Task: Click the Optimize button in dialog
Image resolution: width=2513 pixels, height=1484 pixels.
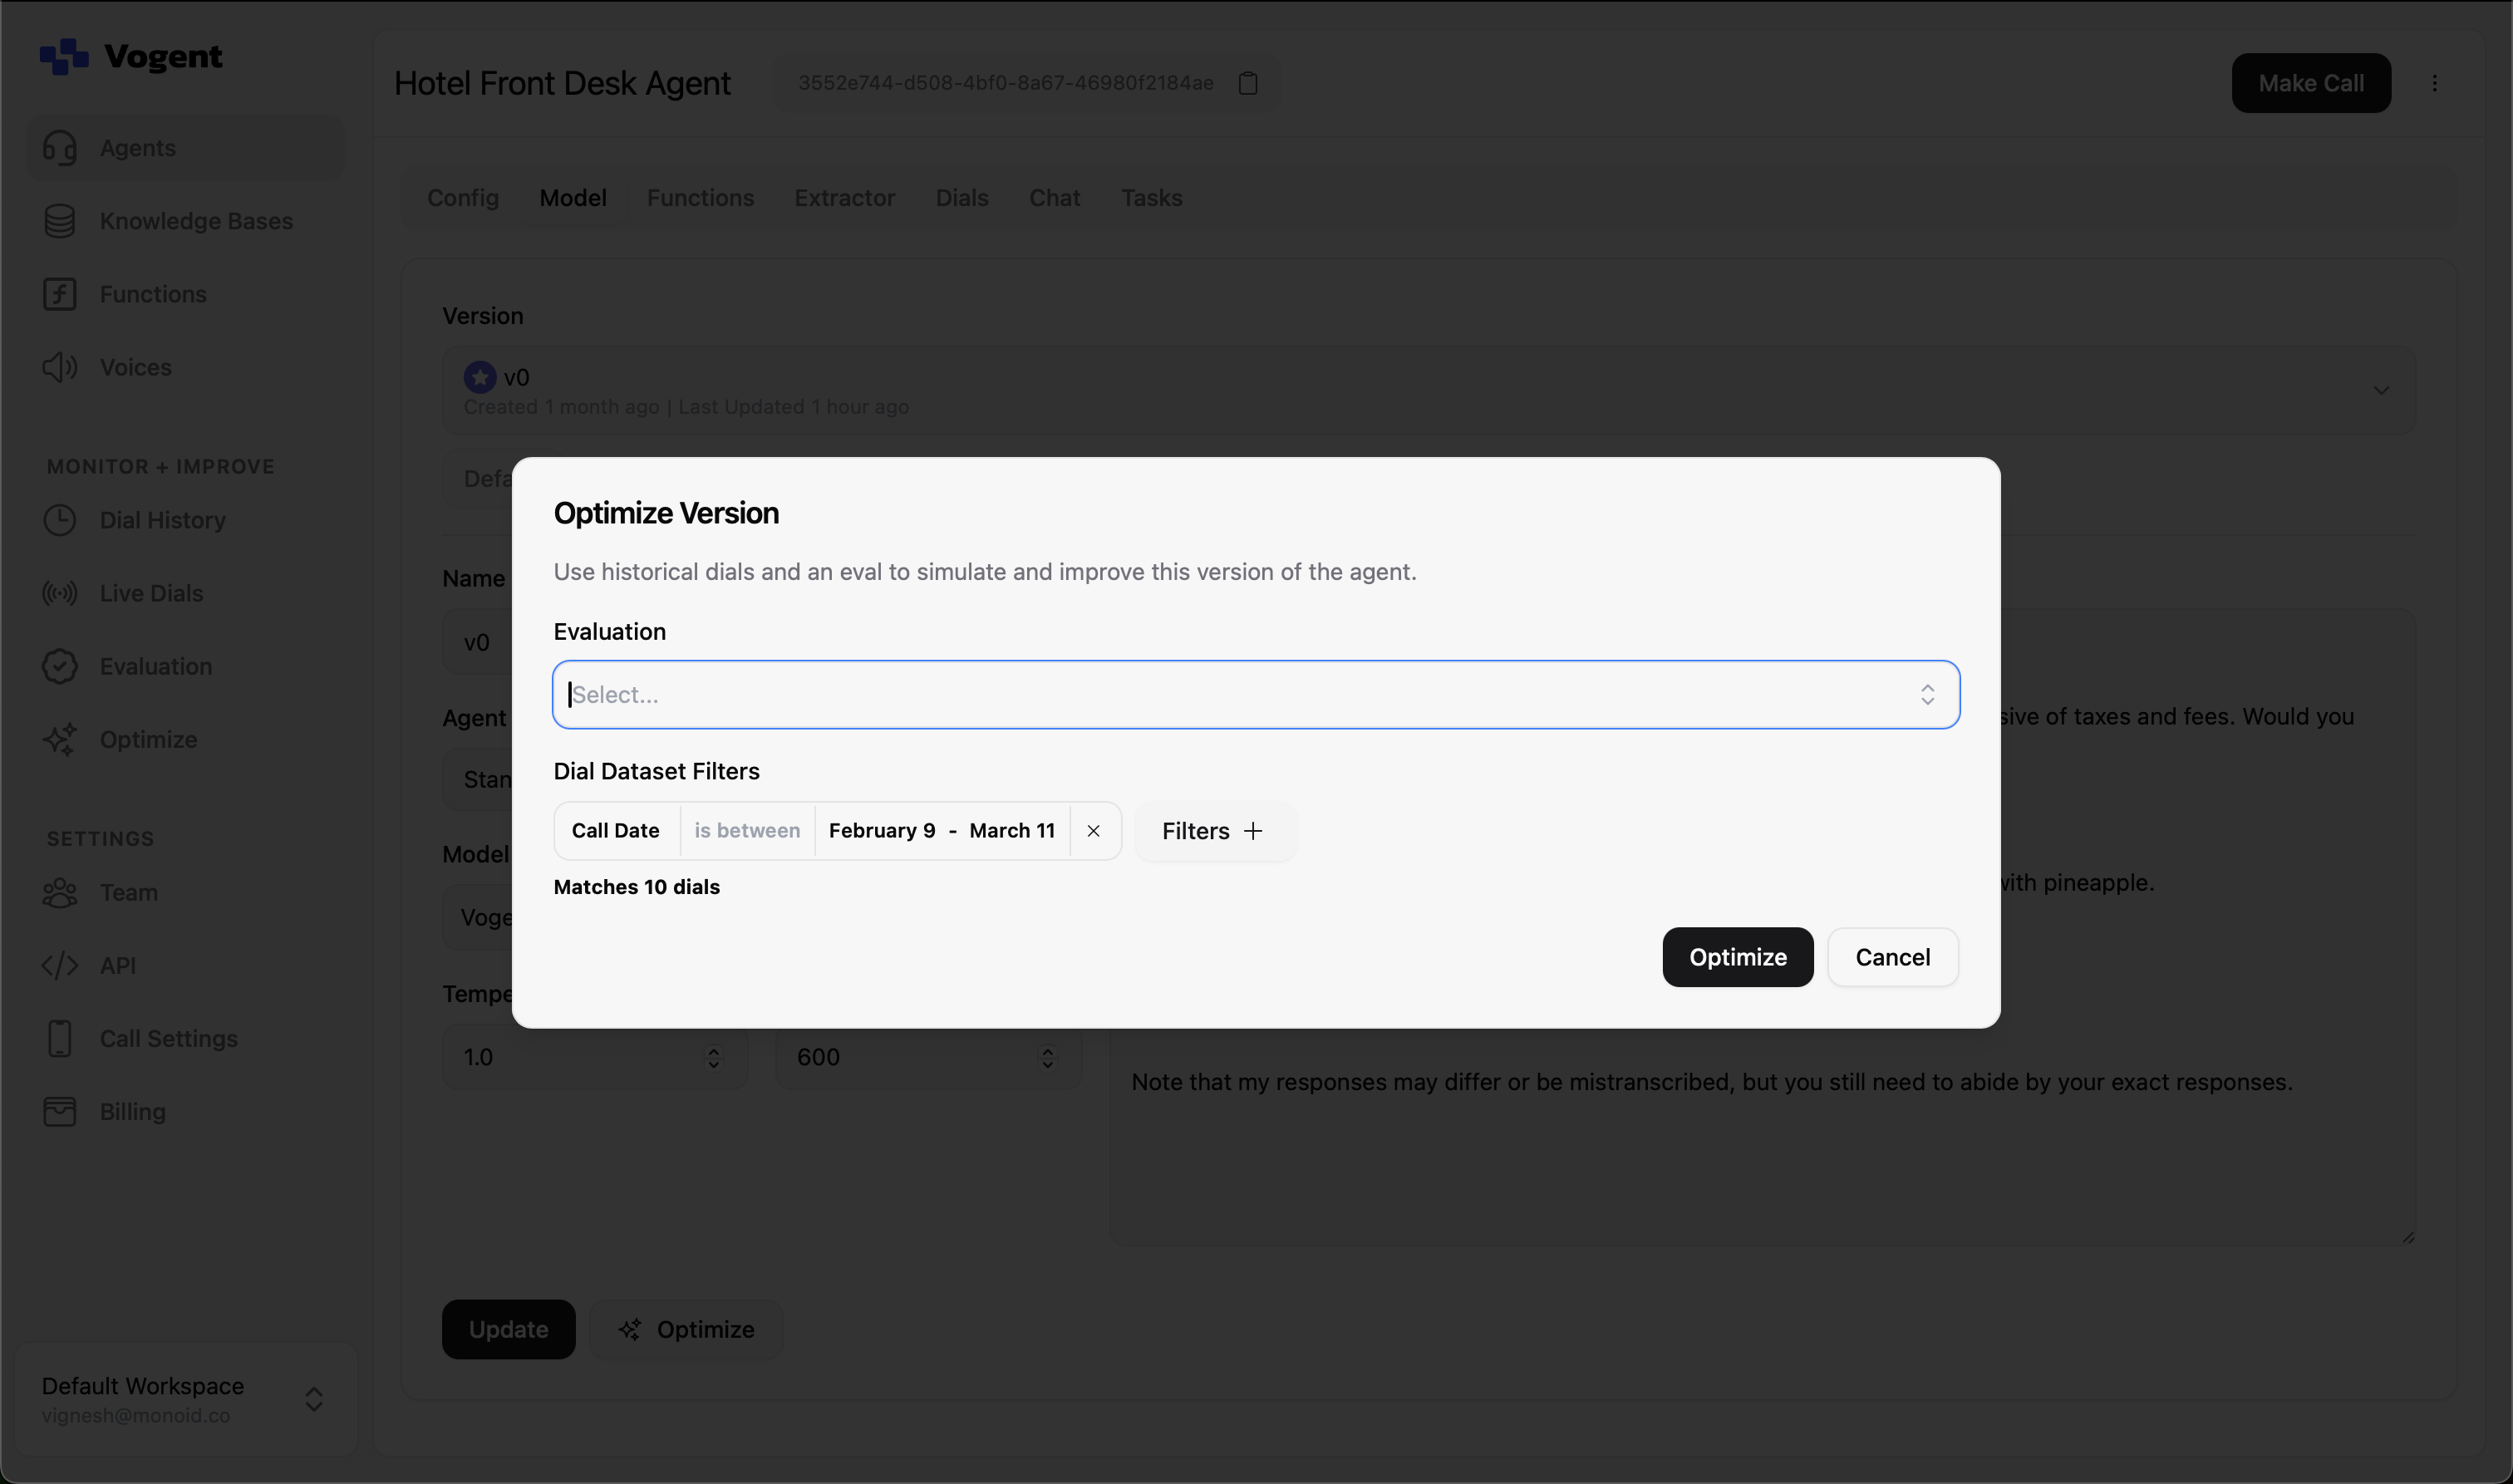Action: pos(1737,957)
